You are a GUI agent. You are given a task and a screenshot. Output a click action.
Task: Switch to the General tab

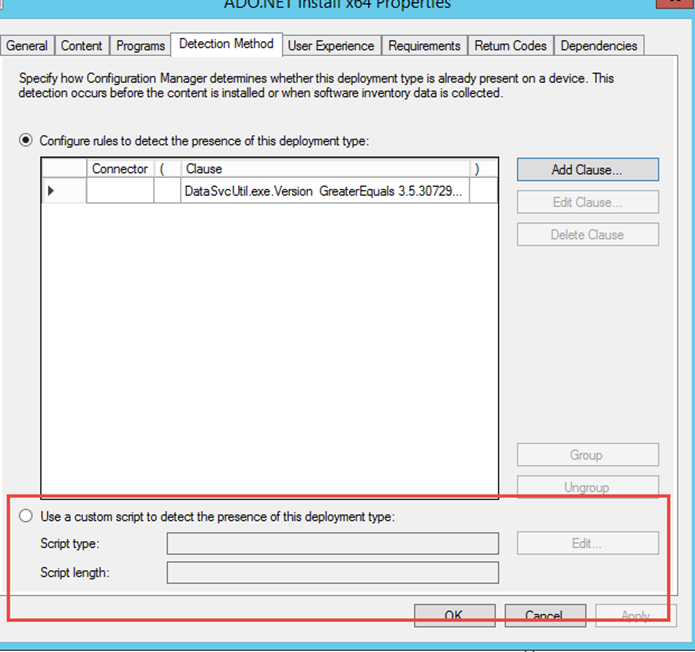tap(27, 46)
